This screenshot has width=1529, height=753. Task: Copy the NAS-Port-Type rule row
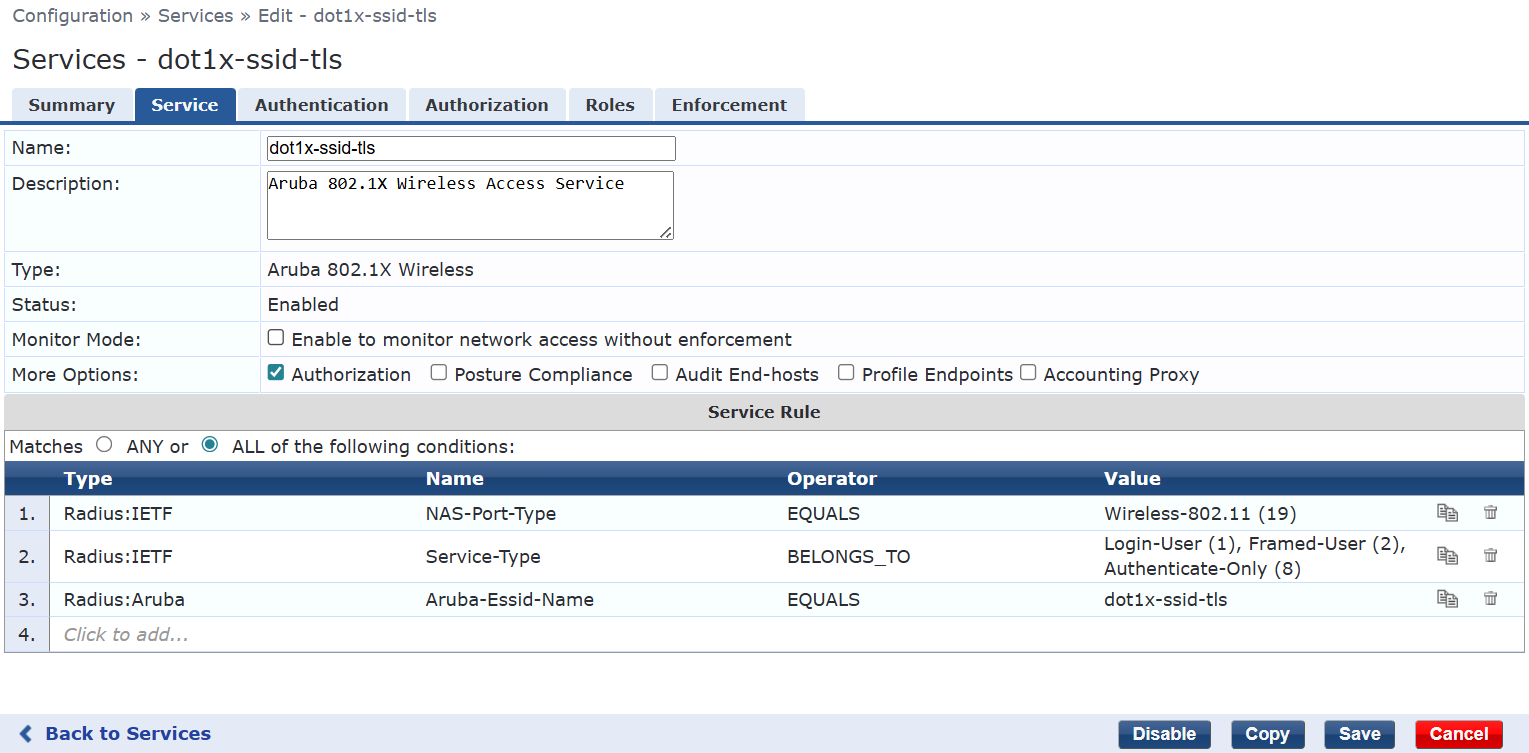coord(1447,513)
